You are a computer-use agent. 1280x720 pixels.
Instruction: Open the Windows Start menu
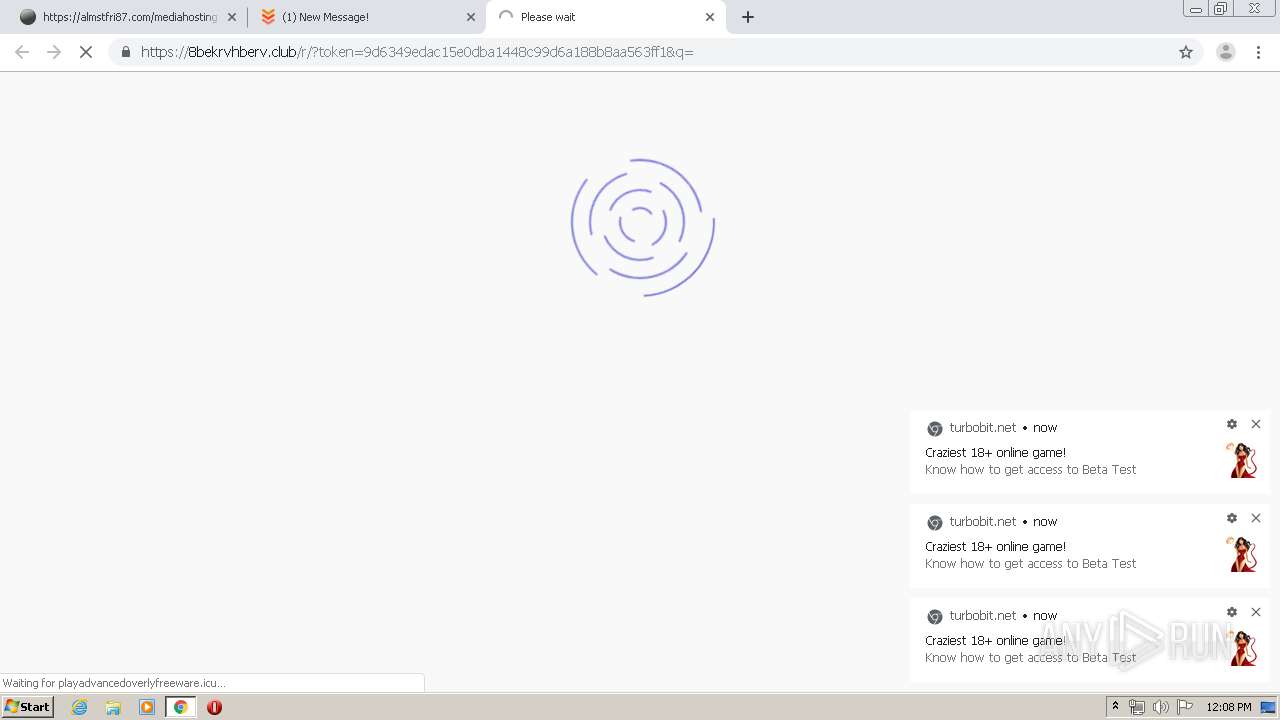click(x=27, y=707)
